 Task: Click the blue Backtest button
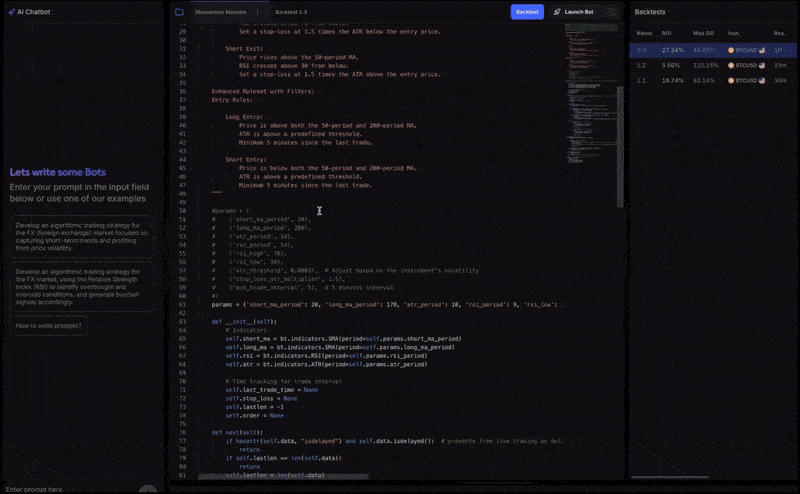pos(527,12)
